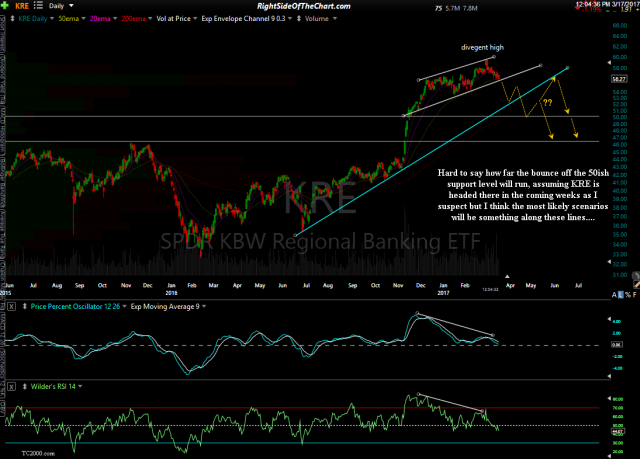Select cyan trendline start handle near July 2016
The image size is (640, 459).
[295, 235]
